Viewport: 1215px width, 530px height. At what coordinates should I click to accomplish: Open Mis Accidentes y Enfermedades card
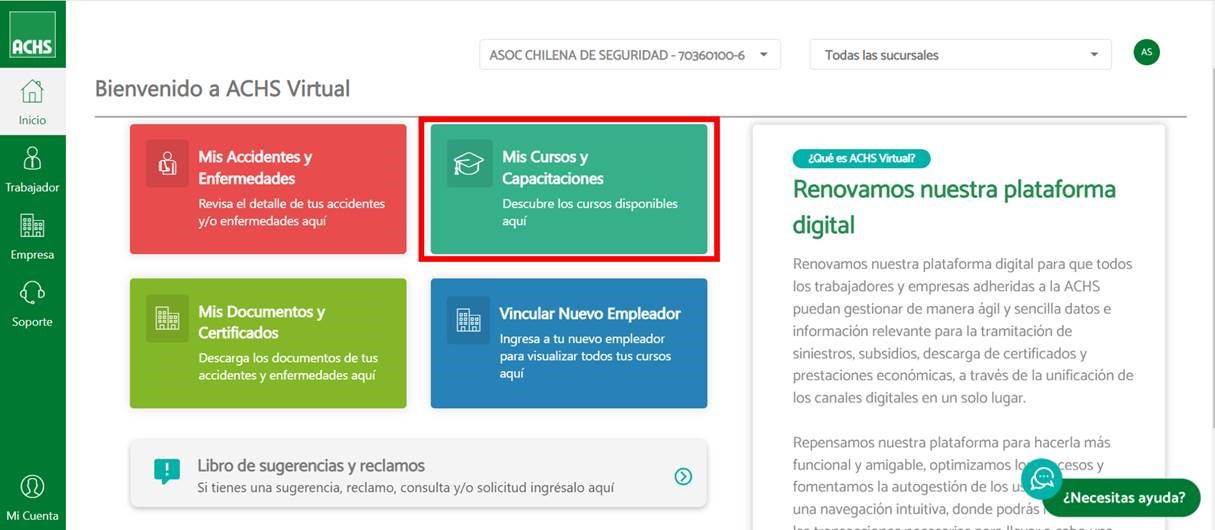point(268,189)
